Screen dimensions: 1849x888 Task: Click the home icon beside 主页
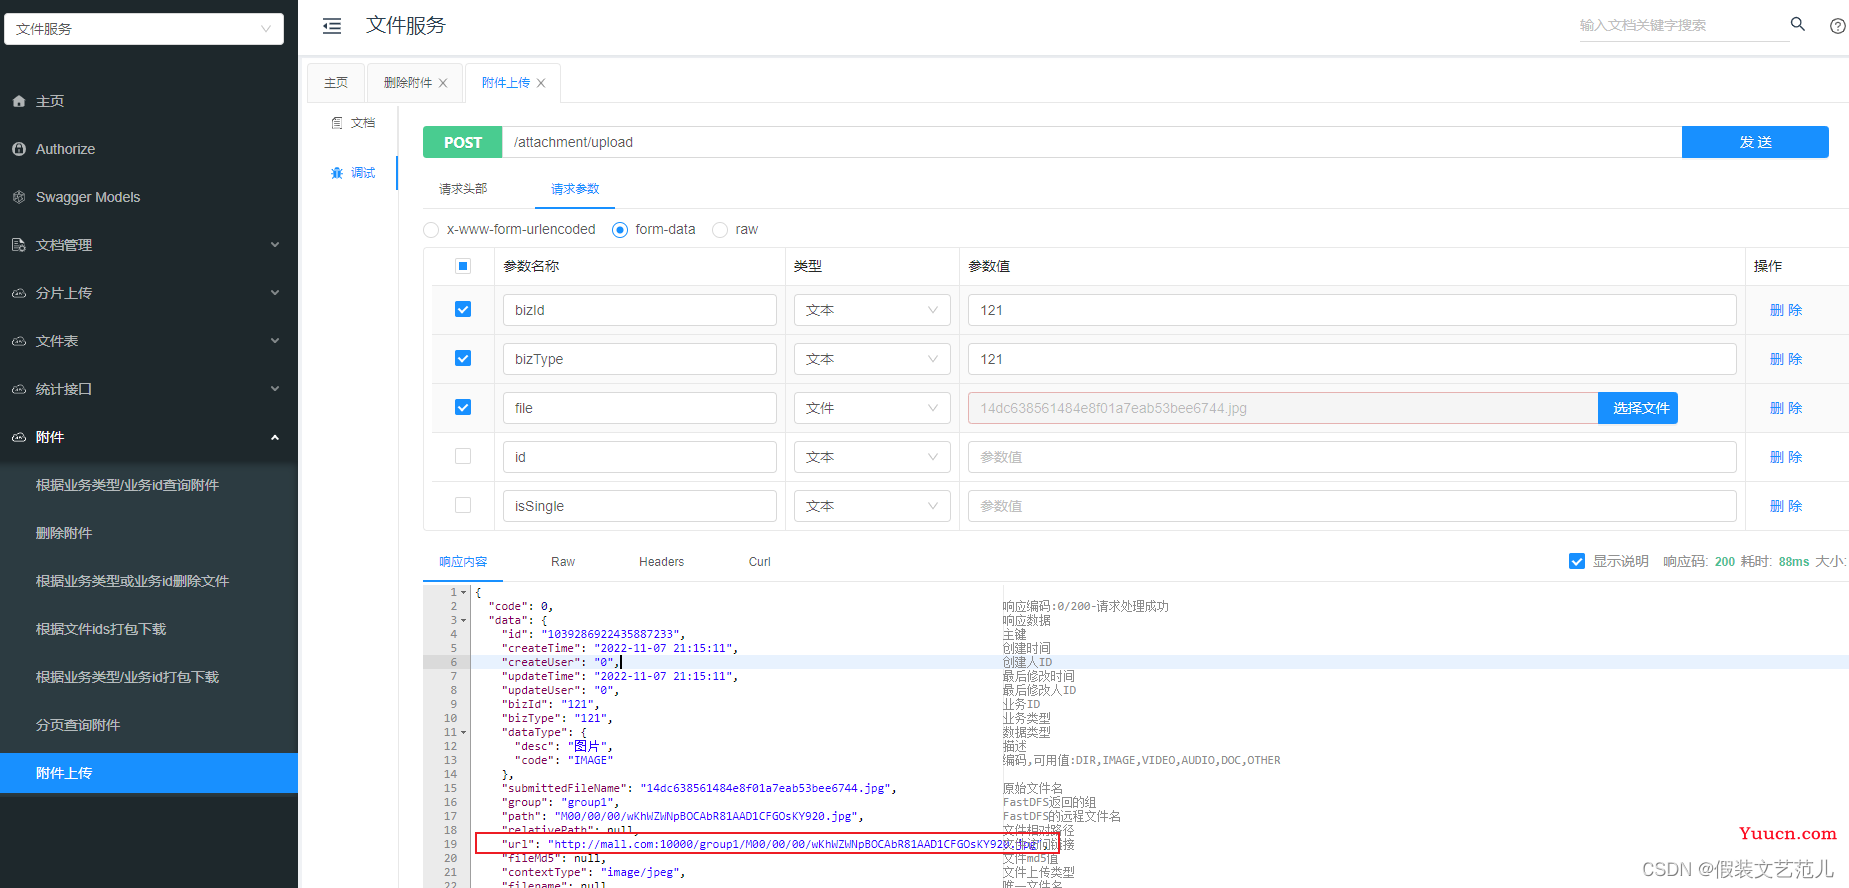19,101
